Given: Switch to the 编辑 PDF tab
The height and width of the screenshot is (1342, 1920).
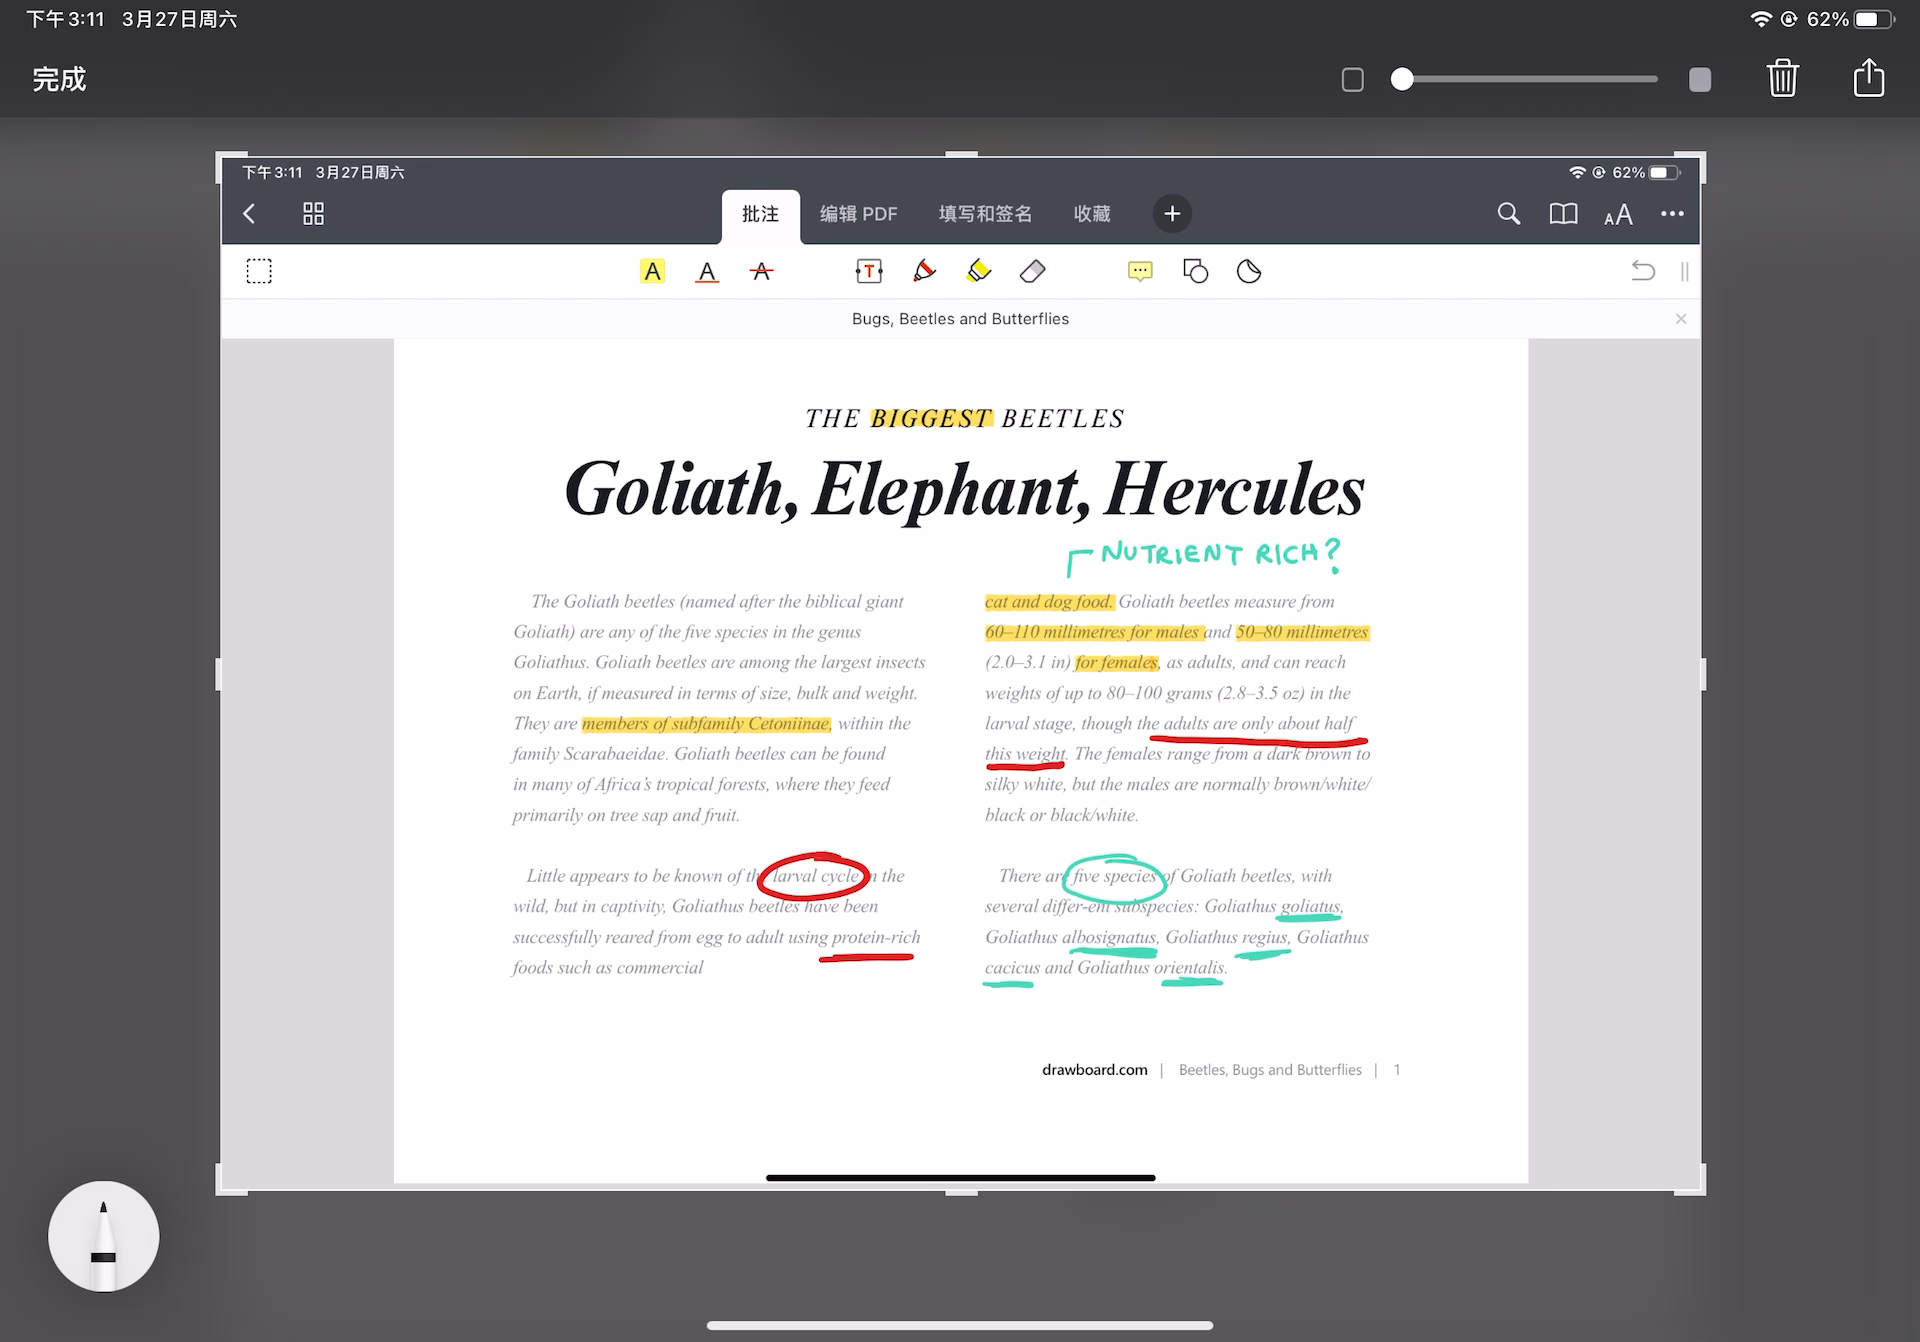Looking at the screenshot, I should (858, 214).
